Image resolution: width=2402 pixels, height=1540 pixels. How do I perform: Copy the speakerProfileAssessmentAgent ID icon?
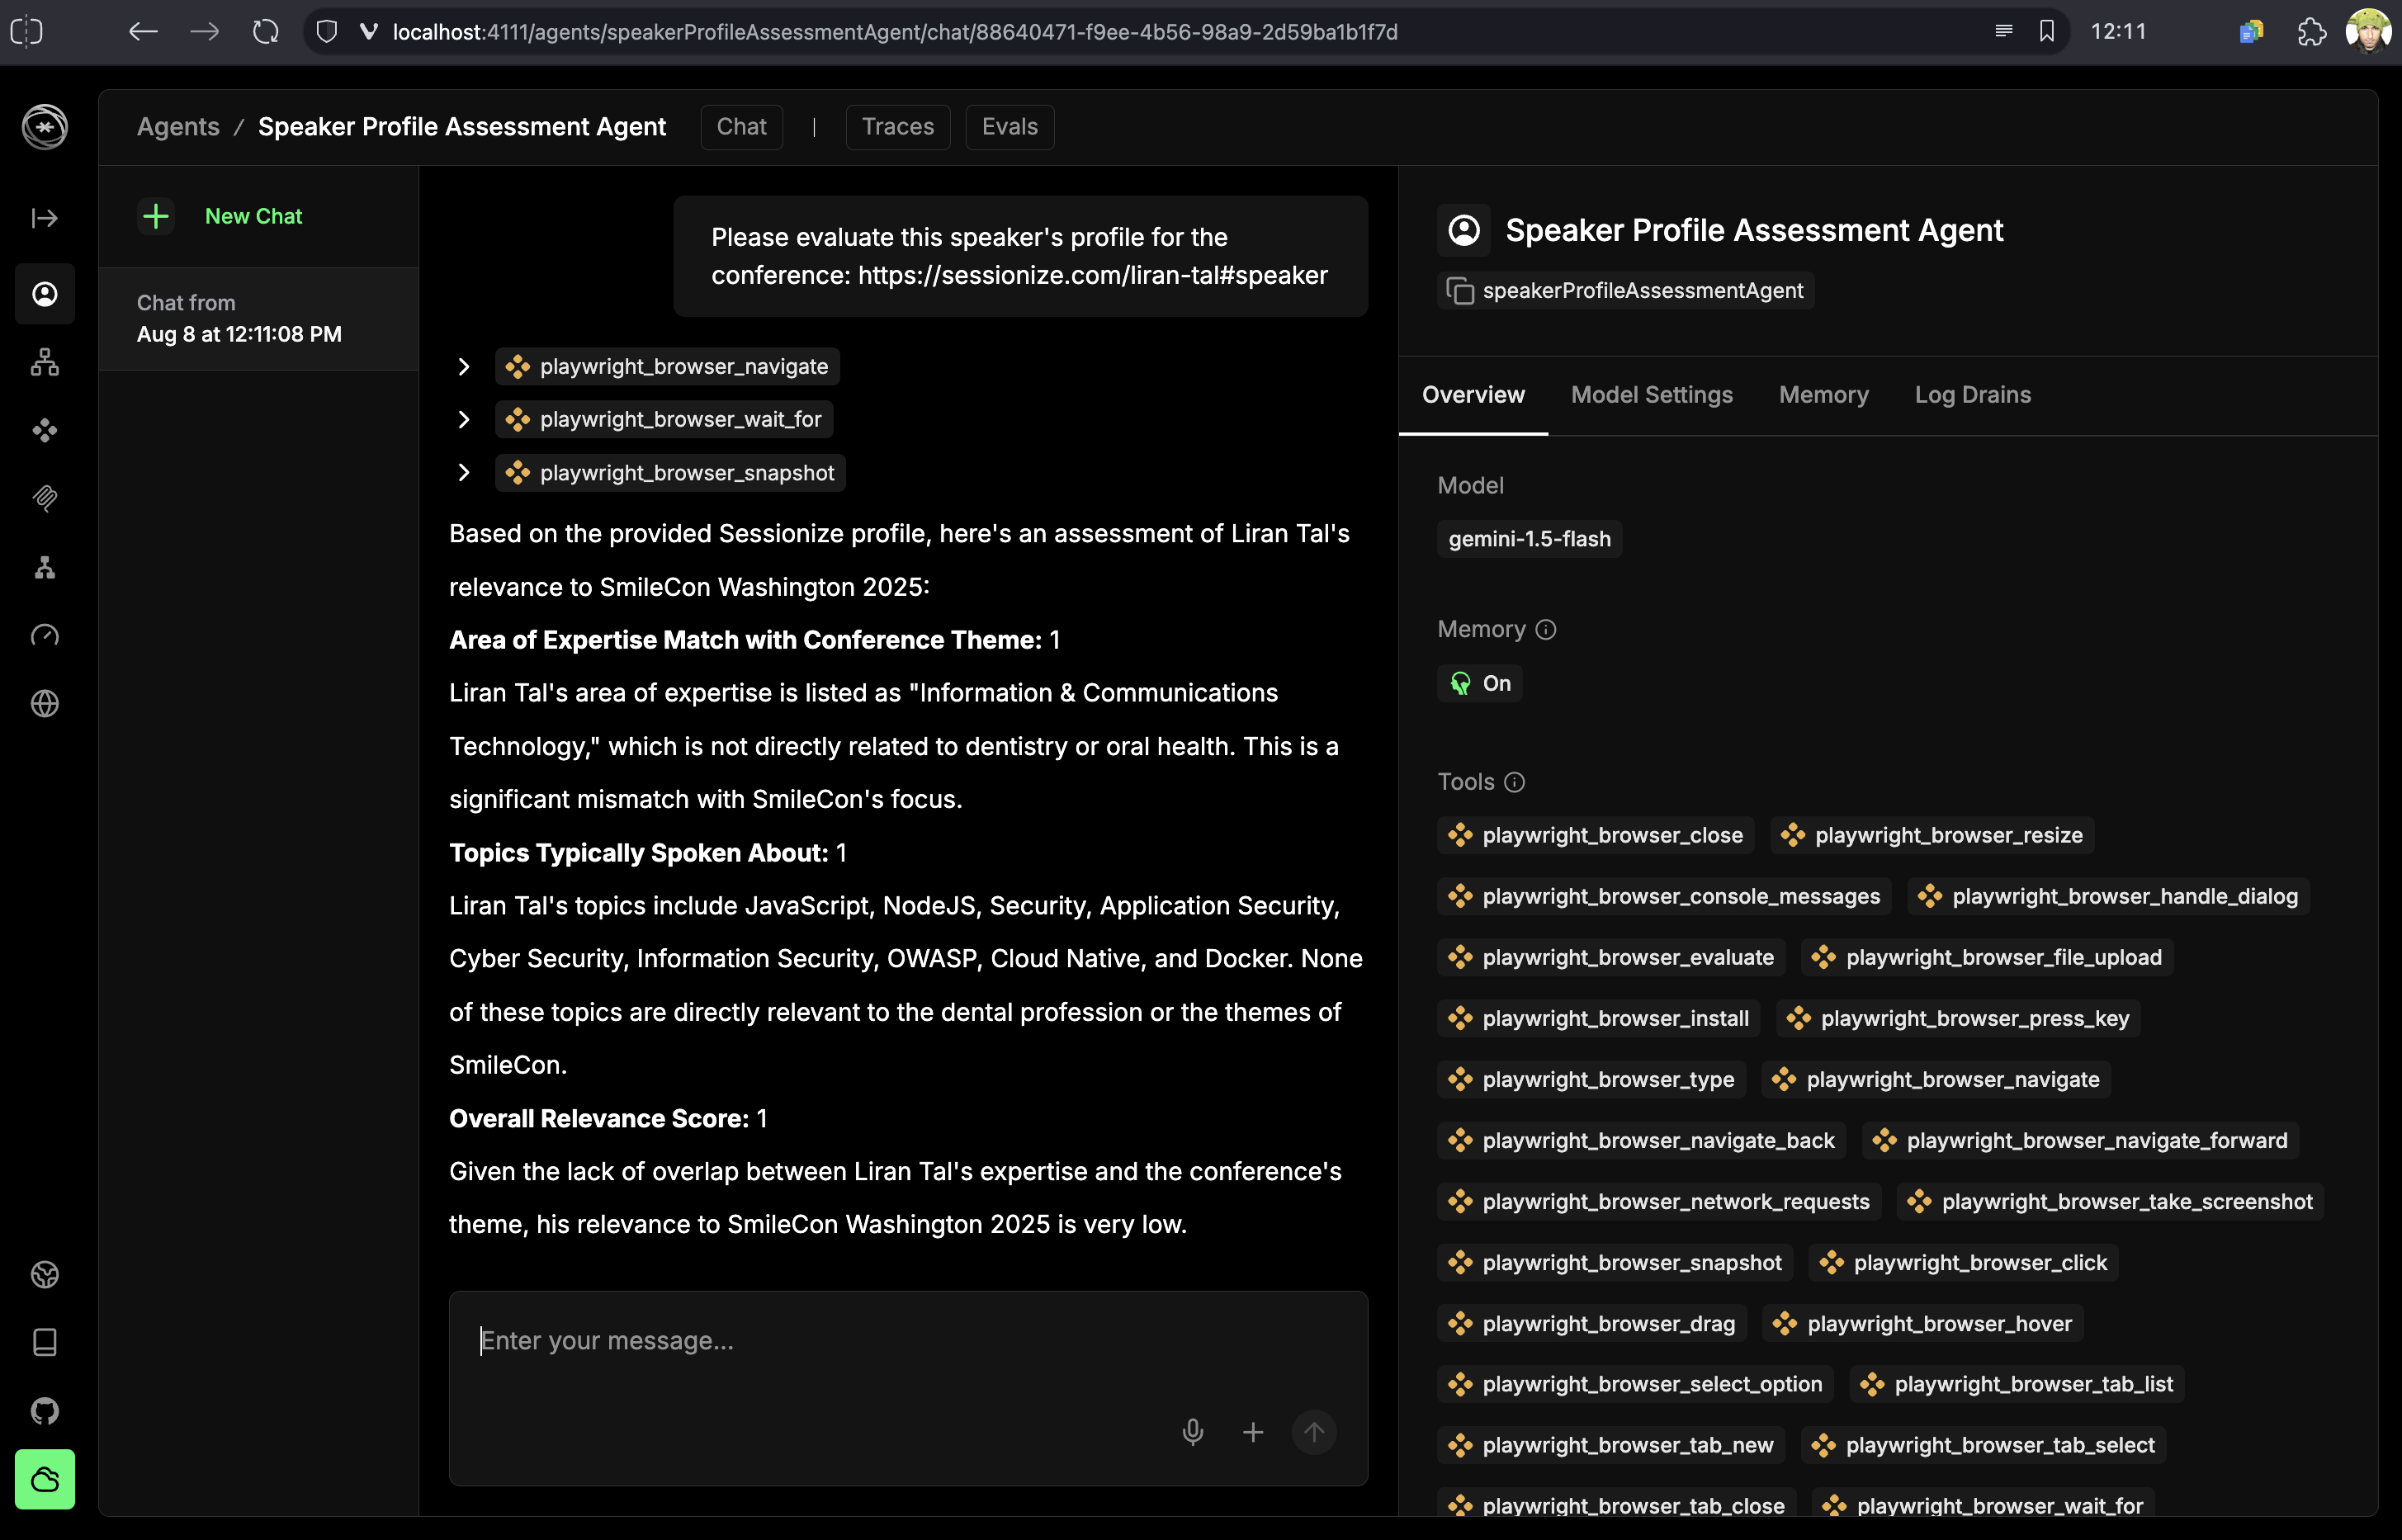coord(1460,291)
